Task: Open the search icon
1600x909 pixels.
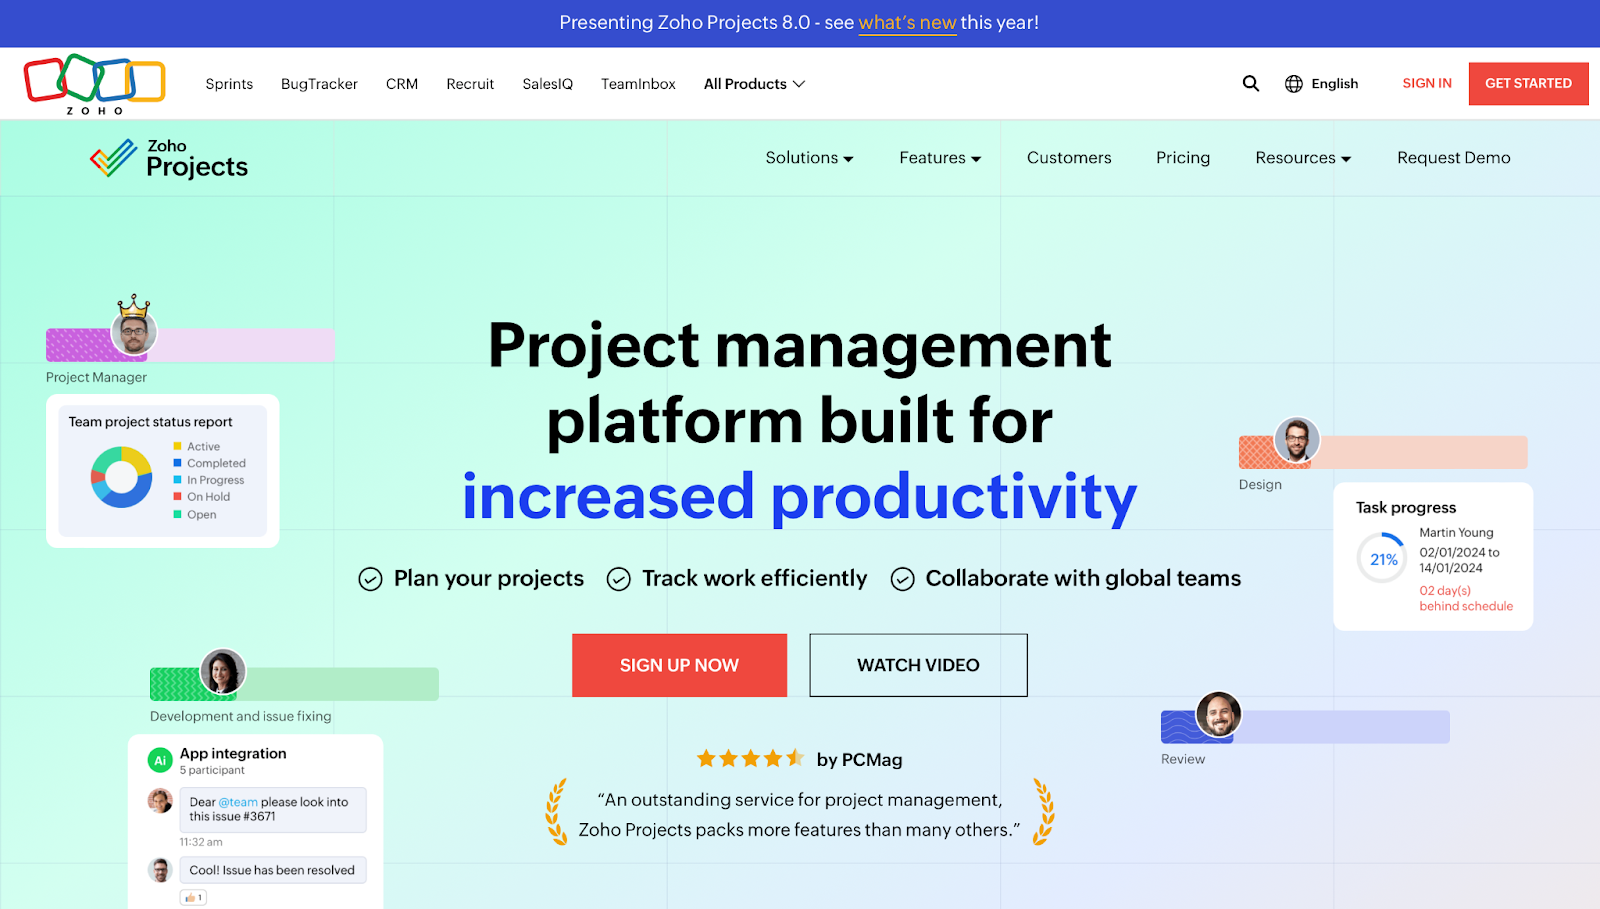Action: pos(1250,83)
